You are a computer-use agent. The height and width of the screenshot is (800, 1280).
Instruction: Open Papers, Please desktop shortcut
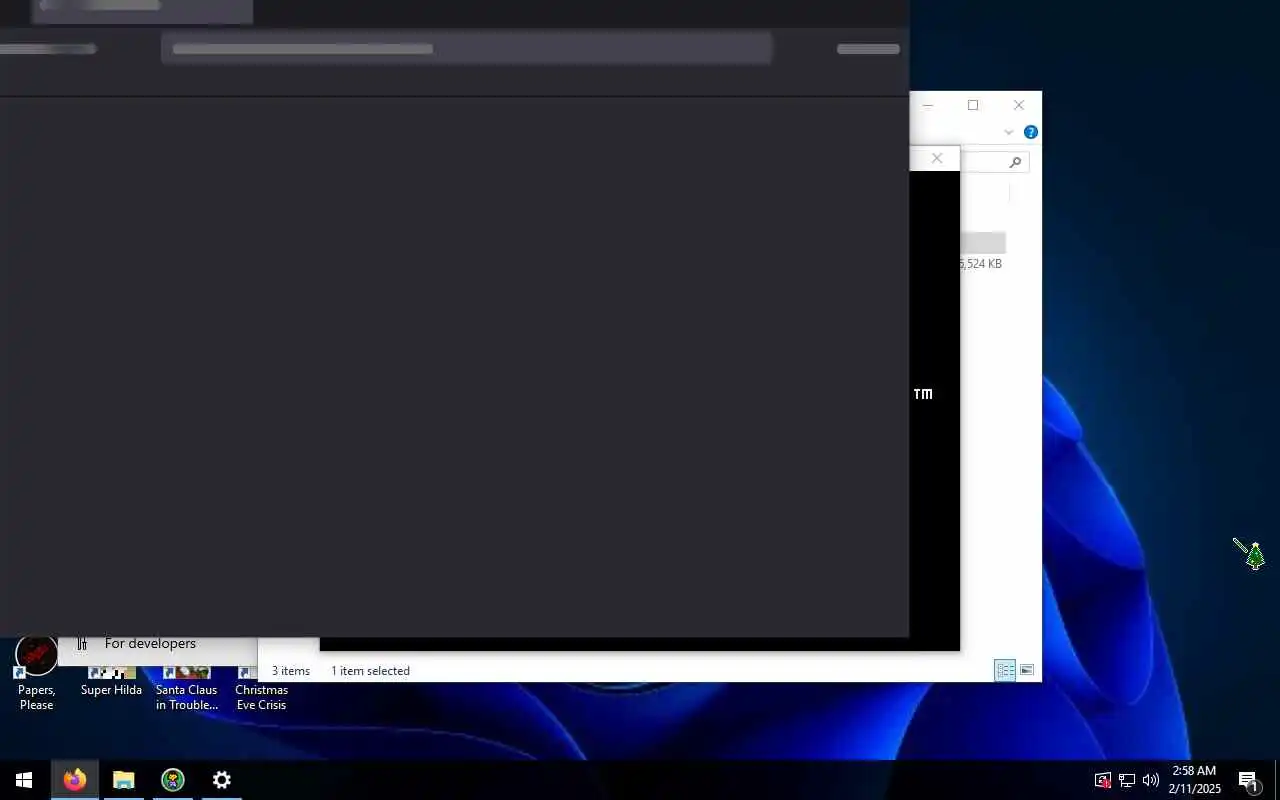click(36, 672)
